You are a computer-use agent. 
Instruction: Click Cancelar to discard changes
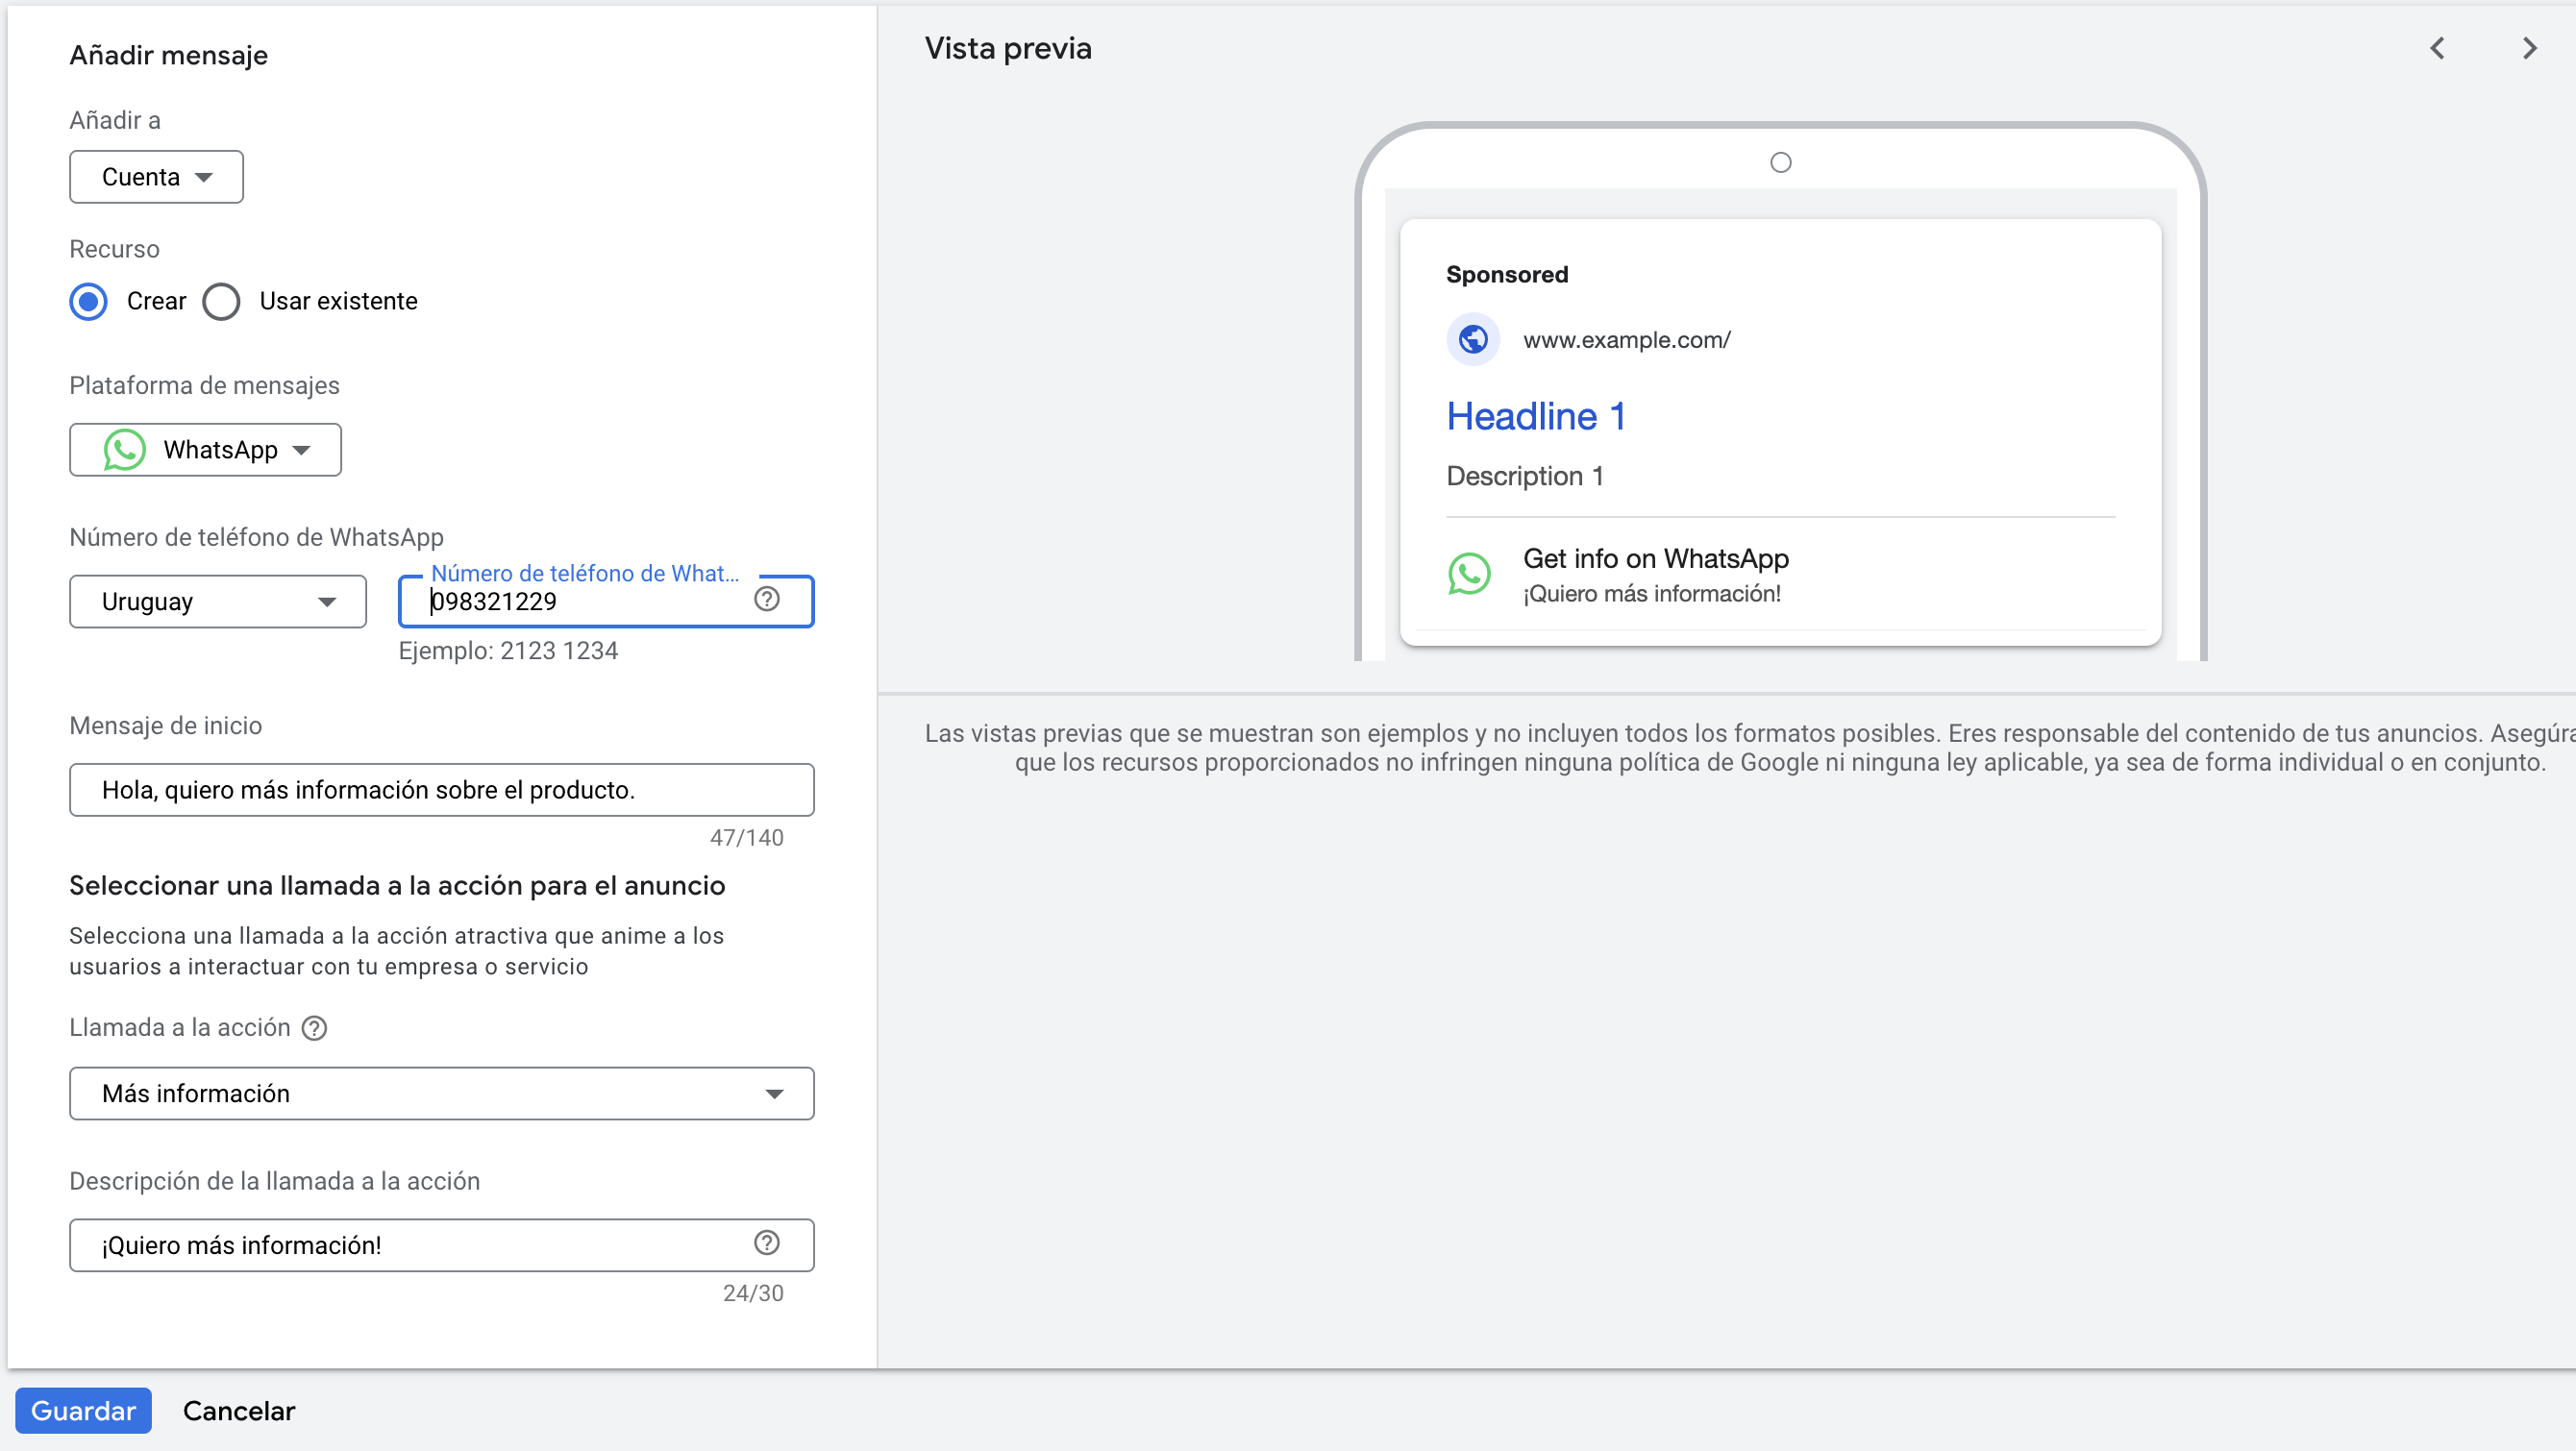238,1410
